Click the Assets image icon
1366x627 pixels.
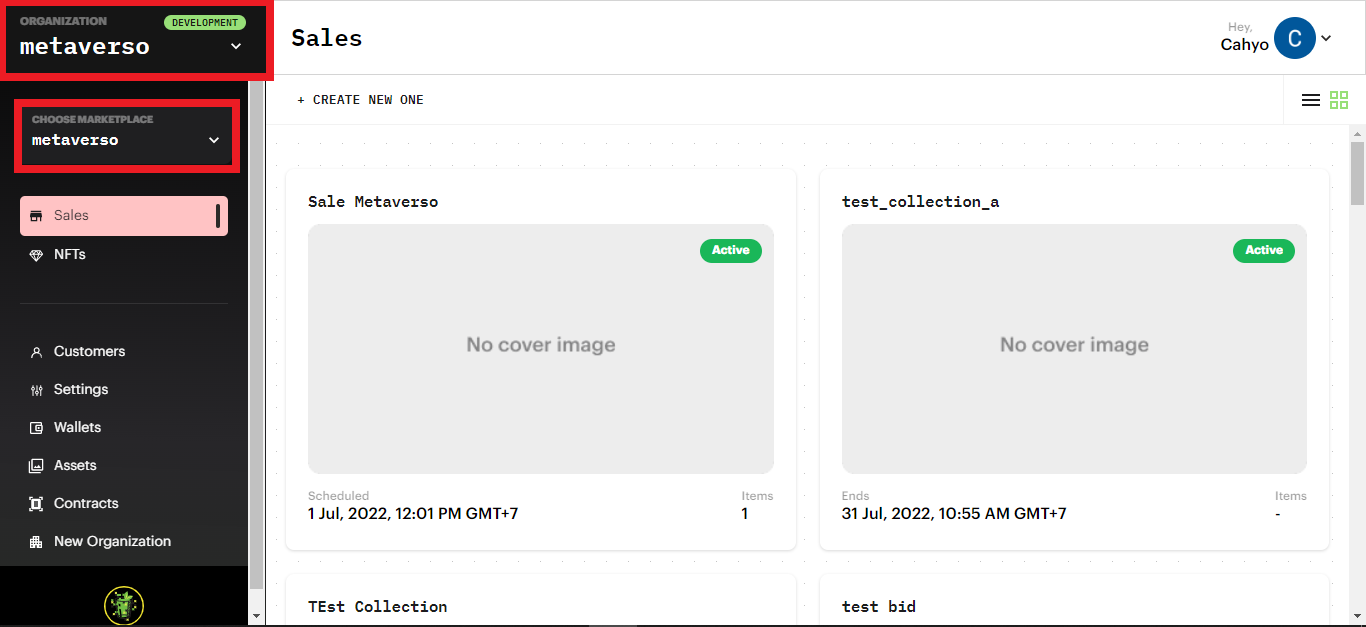[x=37, y=466]
